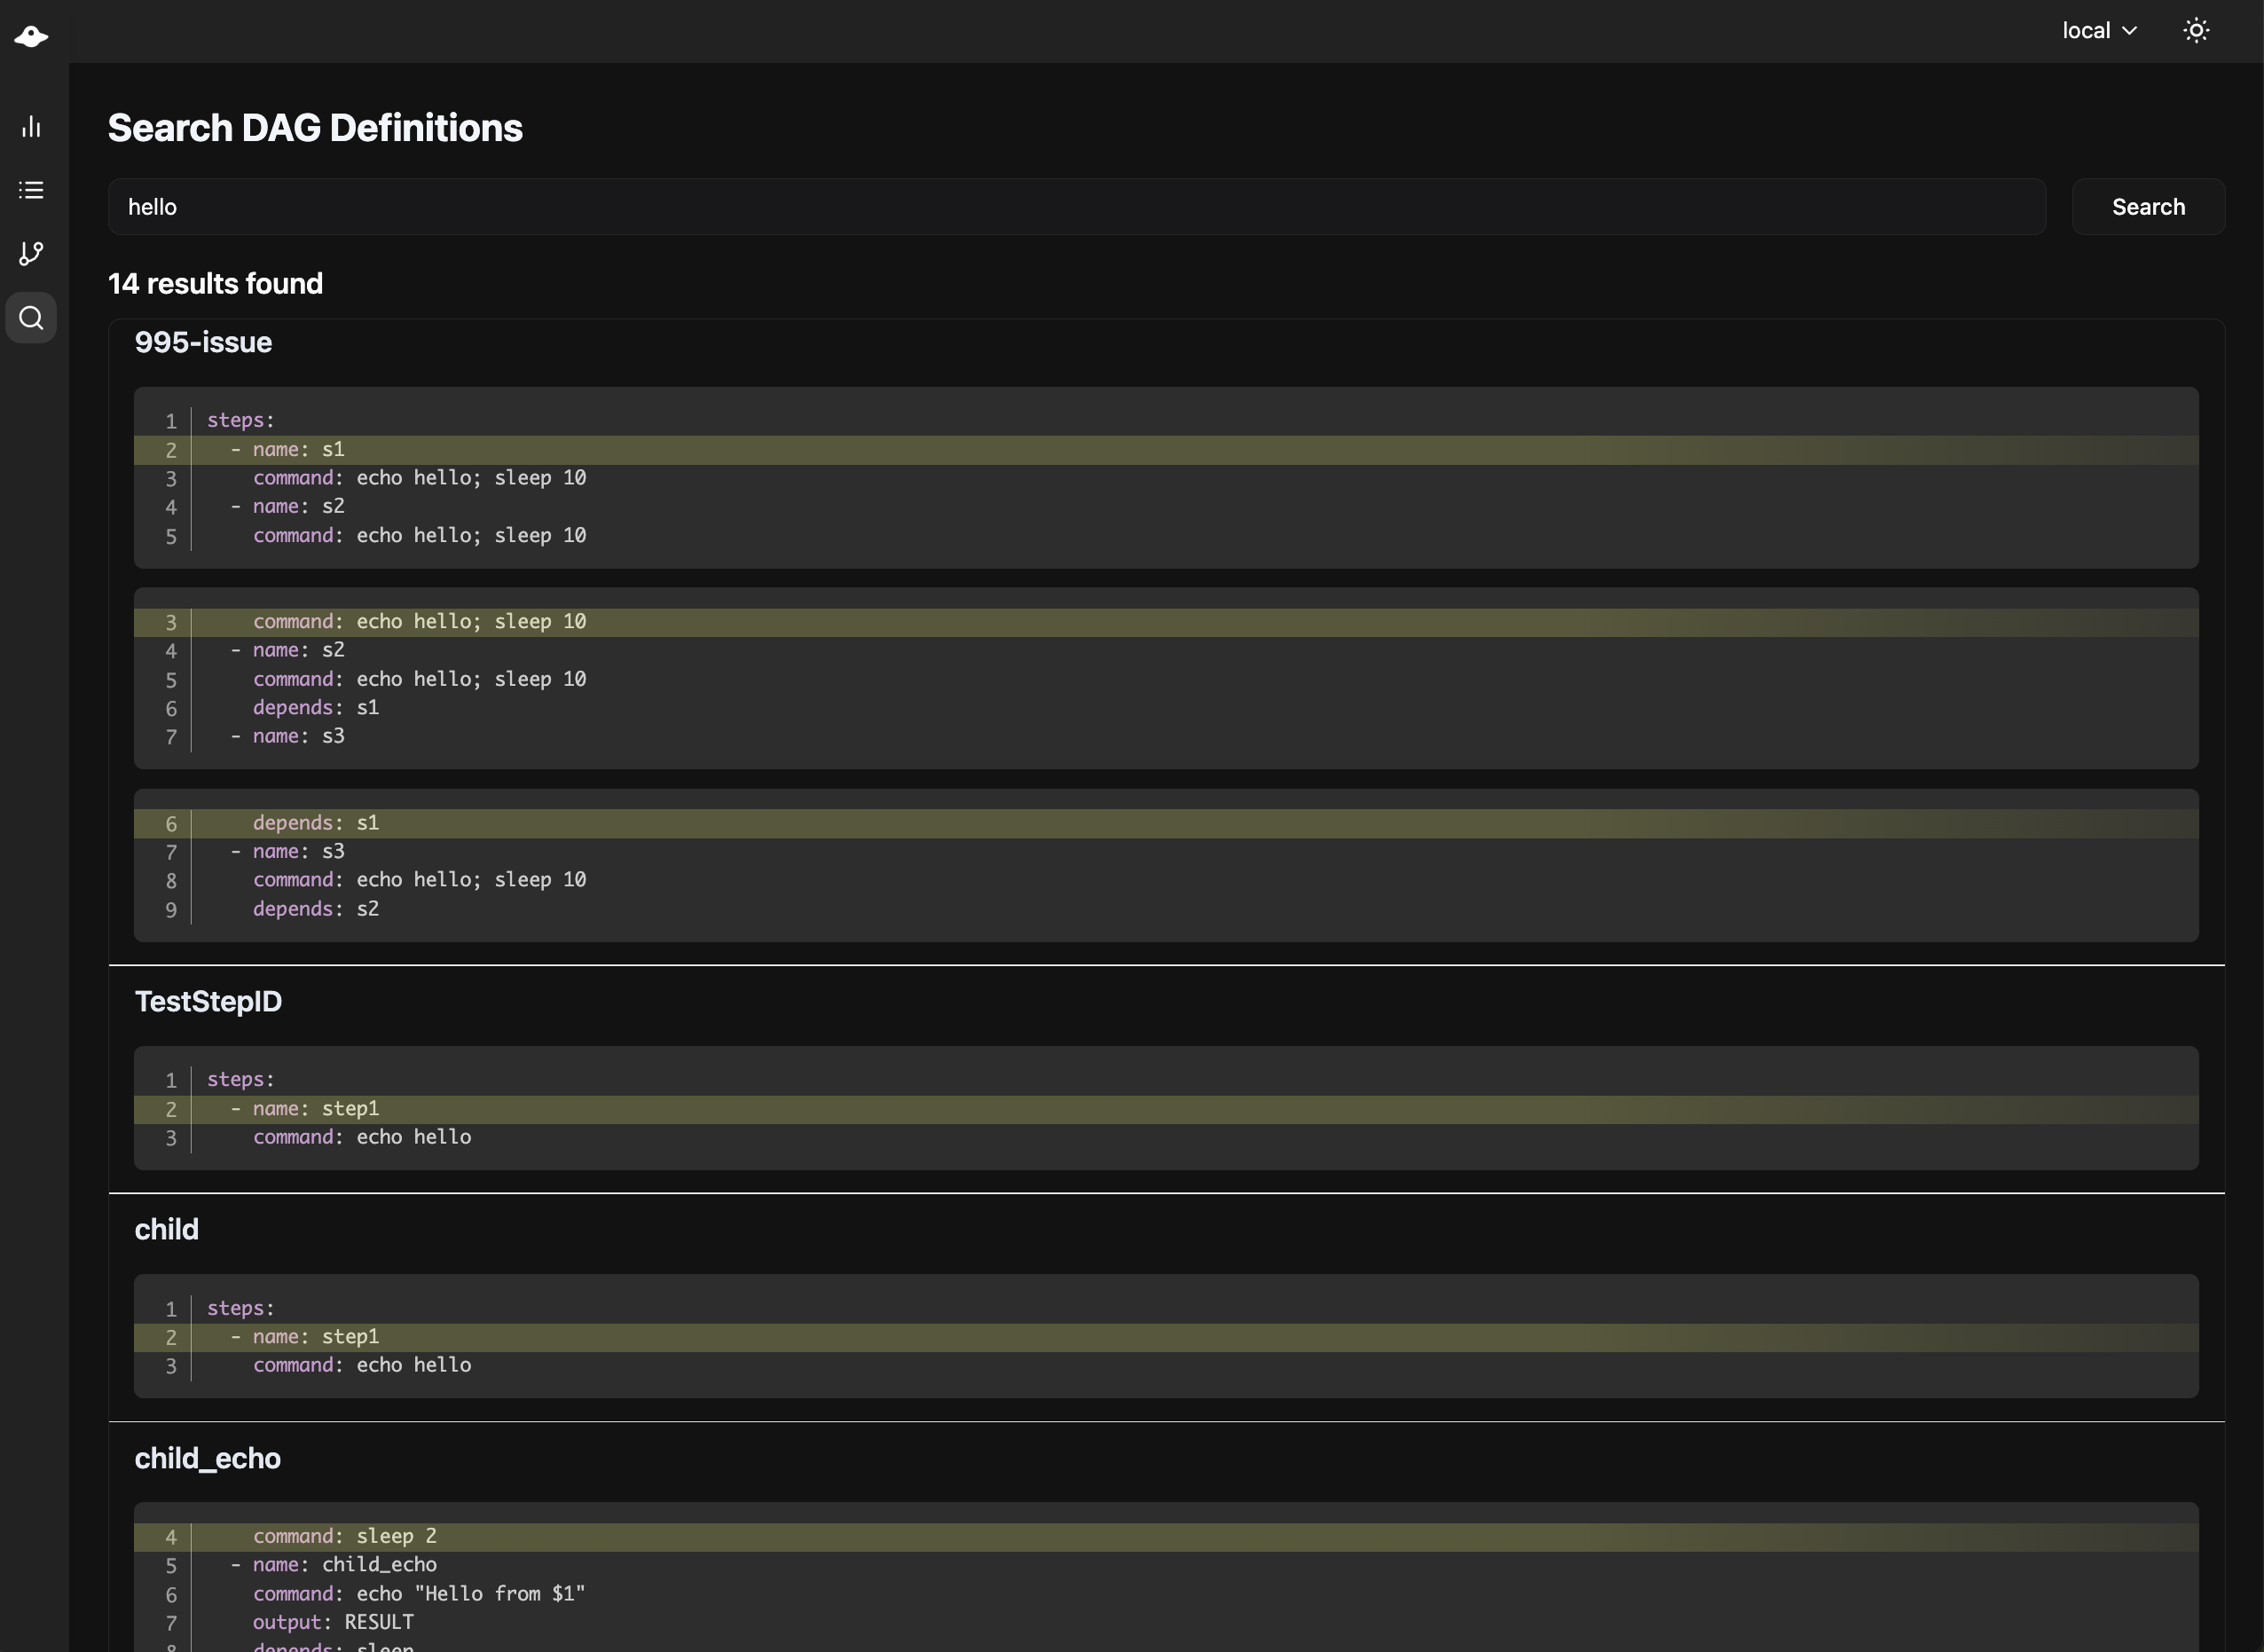Screen dimensions: 2264x1652
Task: Focus the search field containing hello
Action: (1076, 207)
